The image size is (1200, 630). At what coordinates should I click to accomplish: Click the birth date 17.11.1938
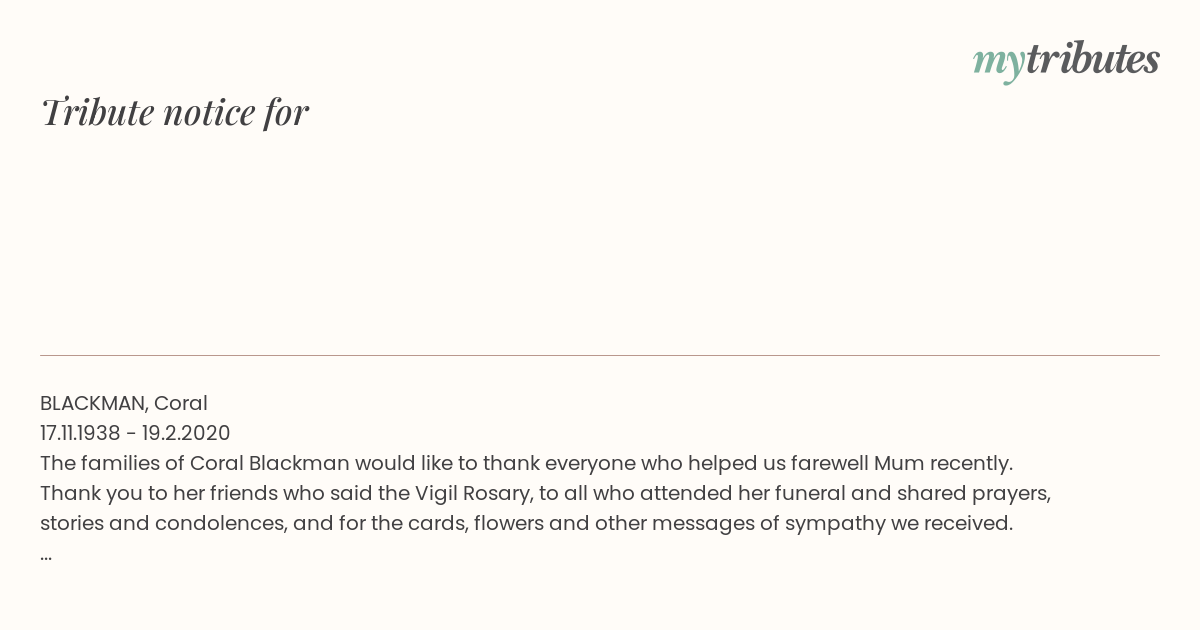coord(80,433)
